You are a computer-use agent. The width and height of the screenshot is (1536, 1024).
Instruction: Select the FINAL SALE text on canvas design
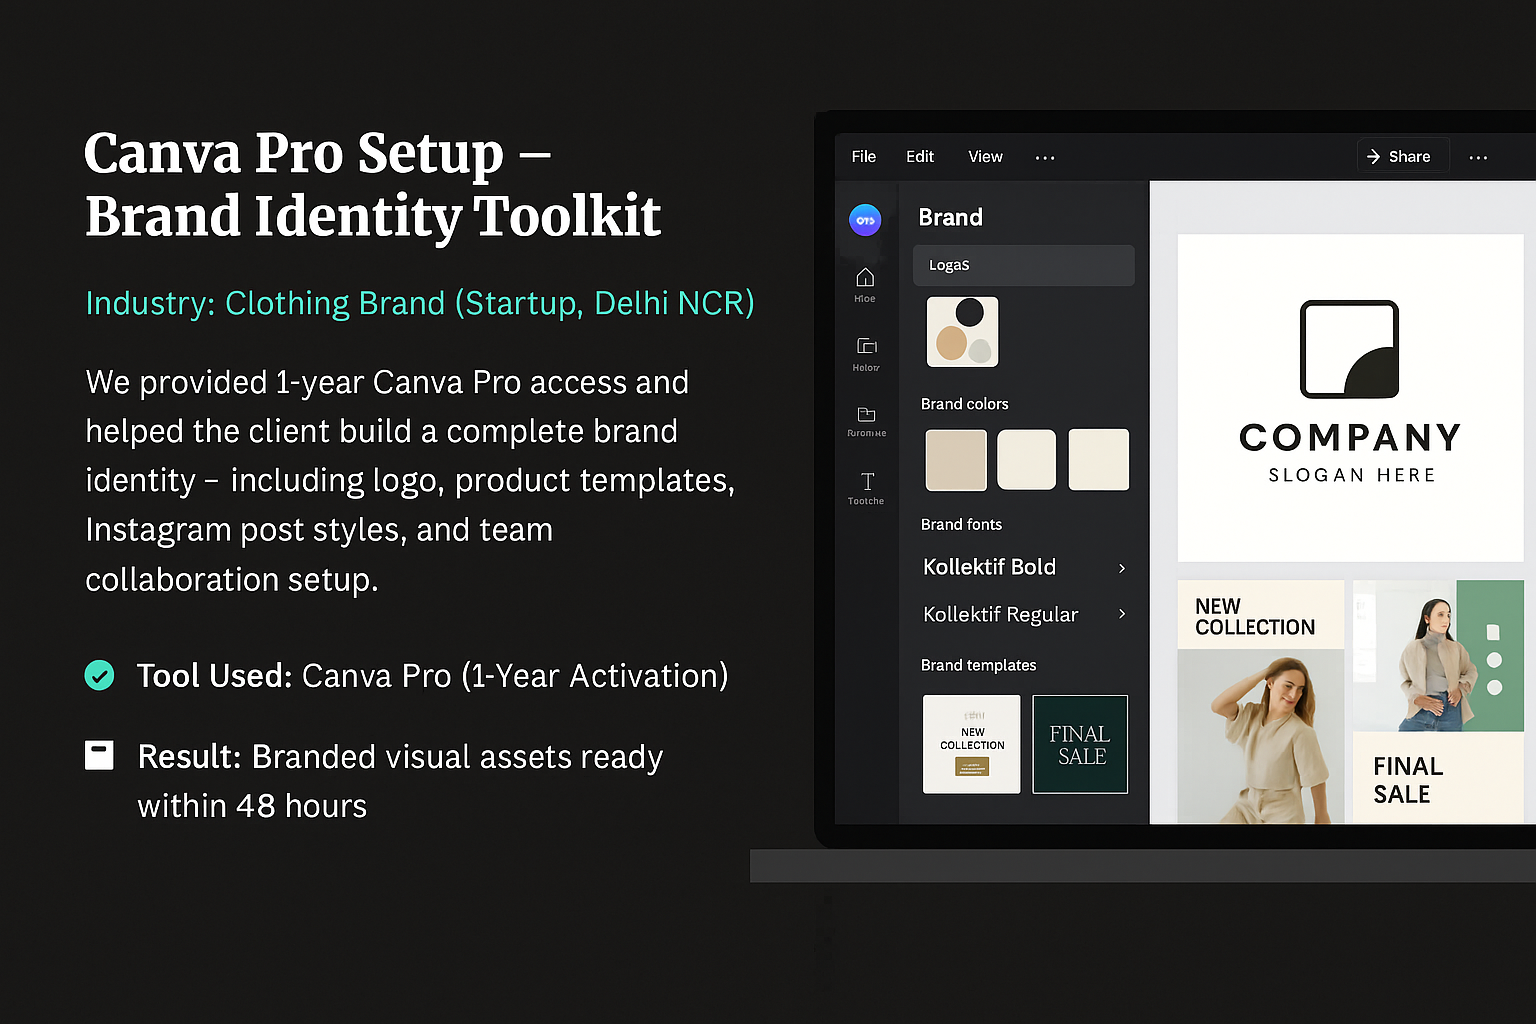[x=1408, y=780]
